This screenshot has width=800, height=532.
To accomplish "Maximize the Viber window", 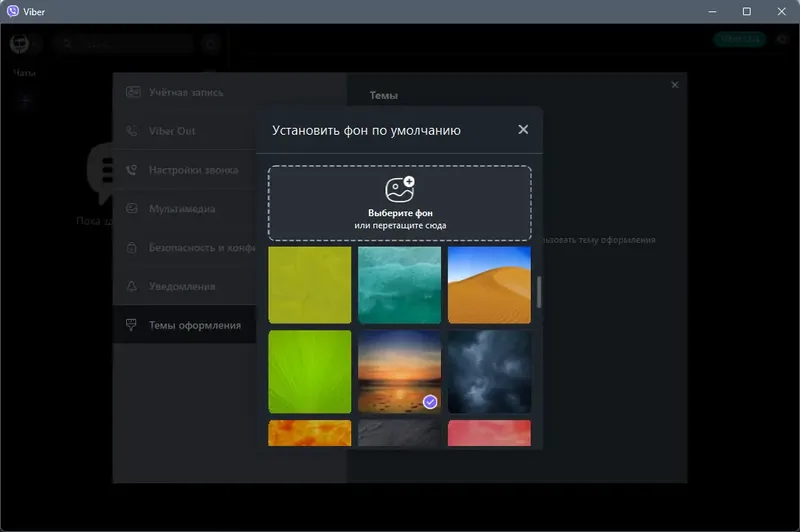I will coord(746,11).
